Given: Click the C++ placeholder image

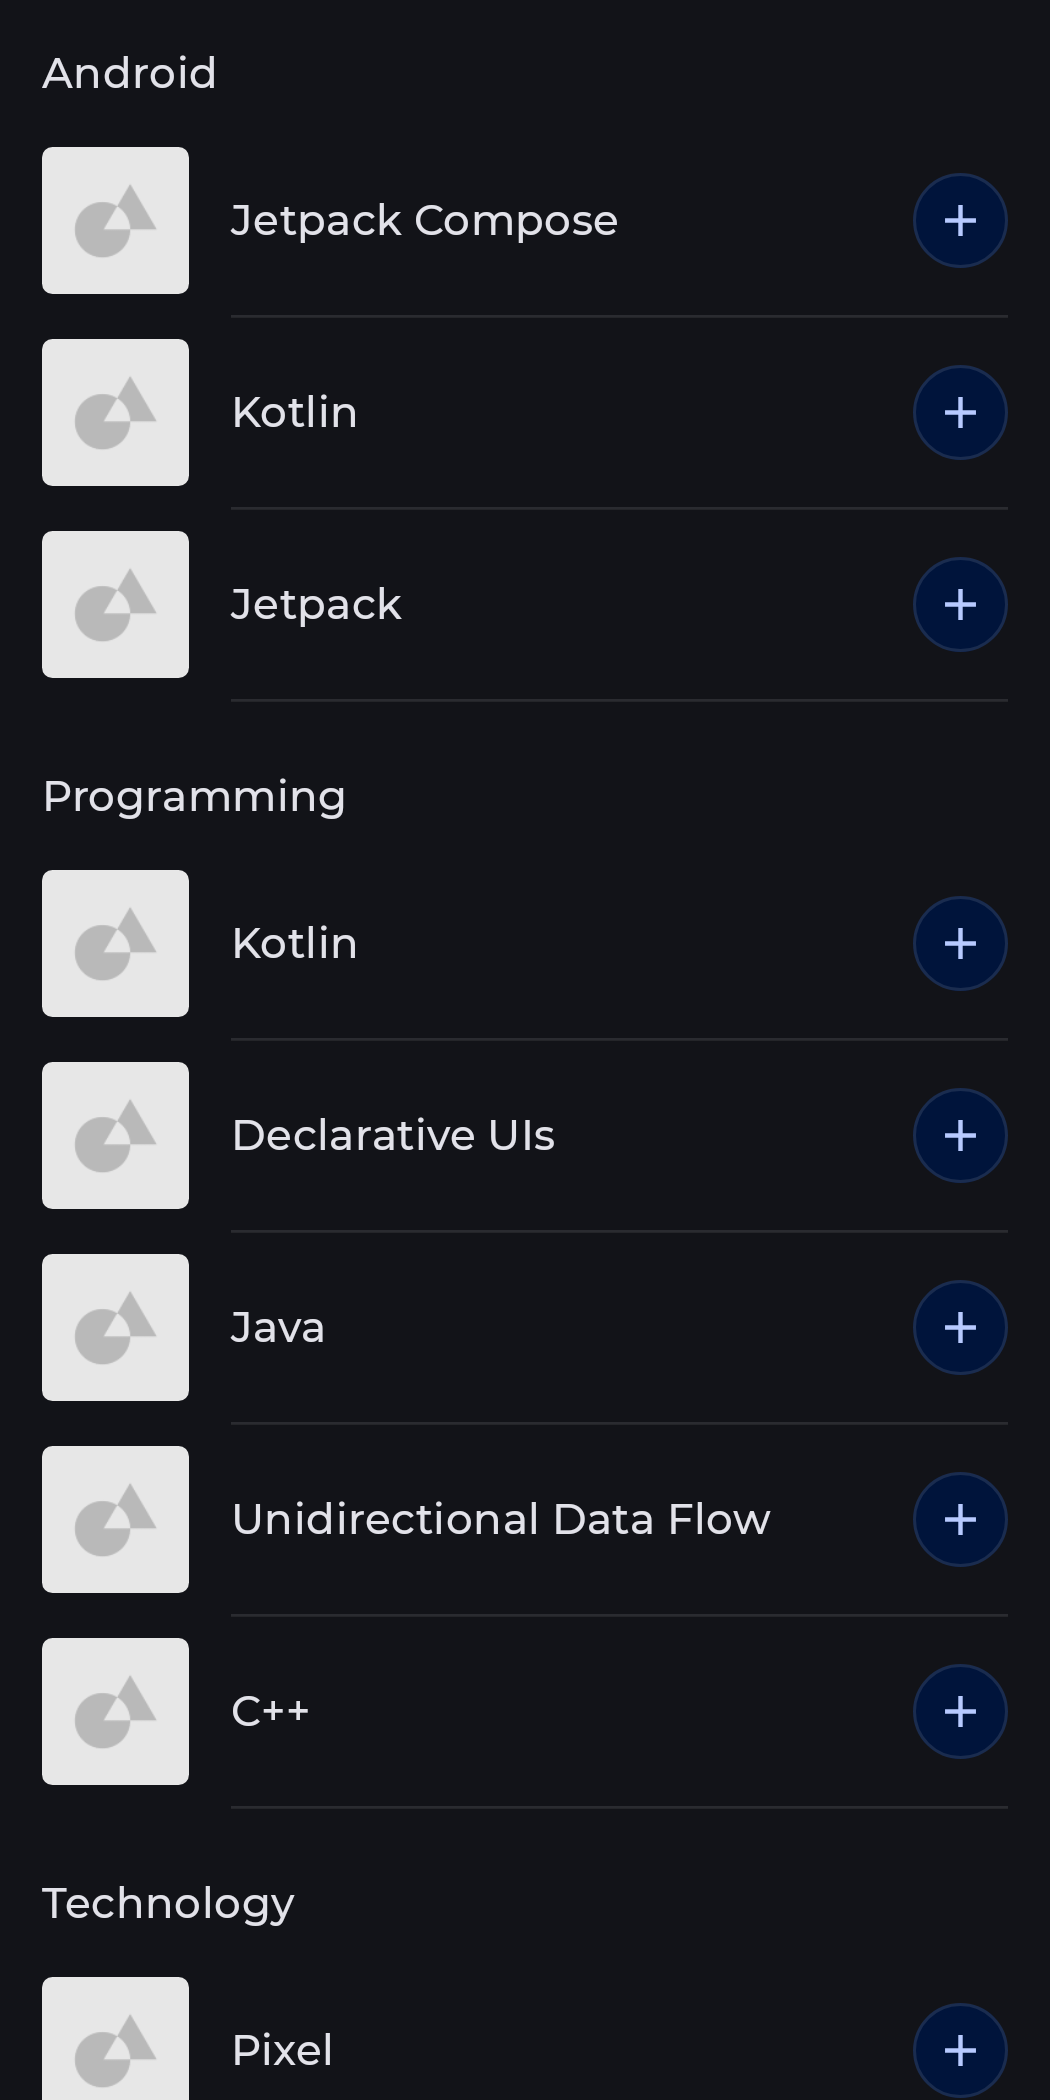Looking at the screenshot, I should (115, 1712).
